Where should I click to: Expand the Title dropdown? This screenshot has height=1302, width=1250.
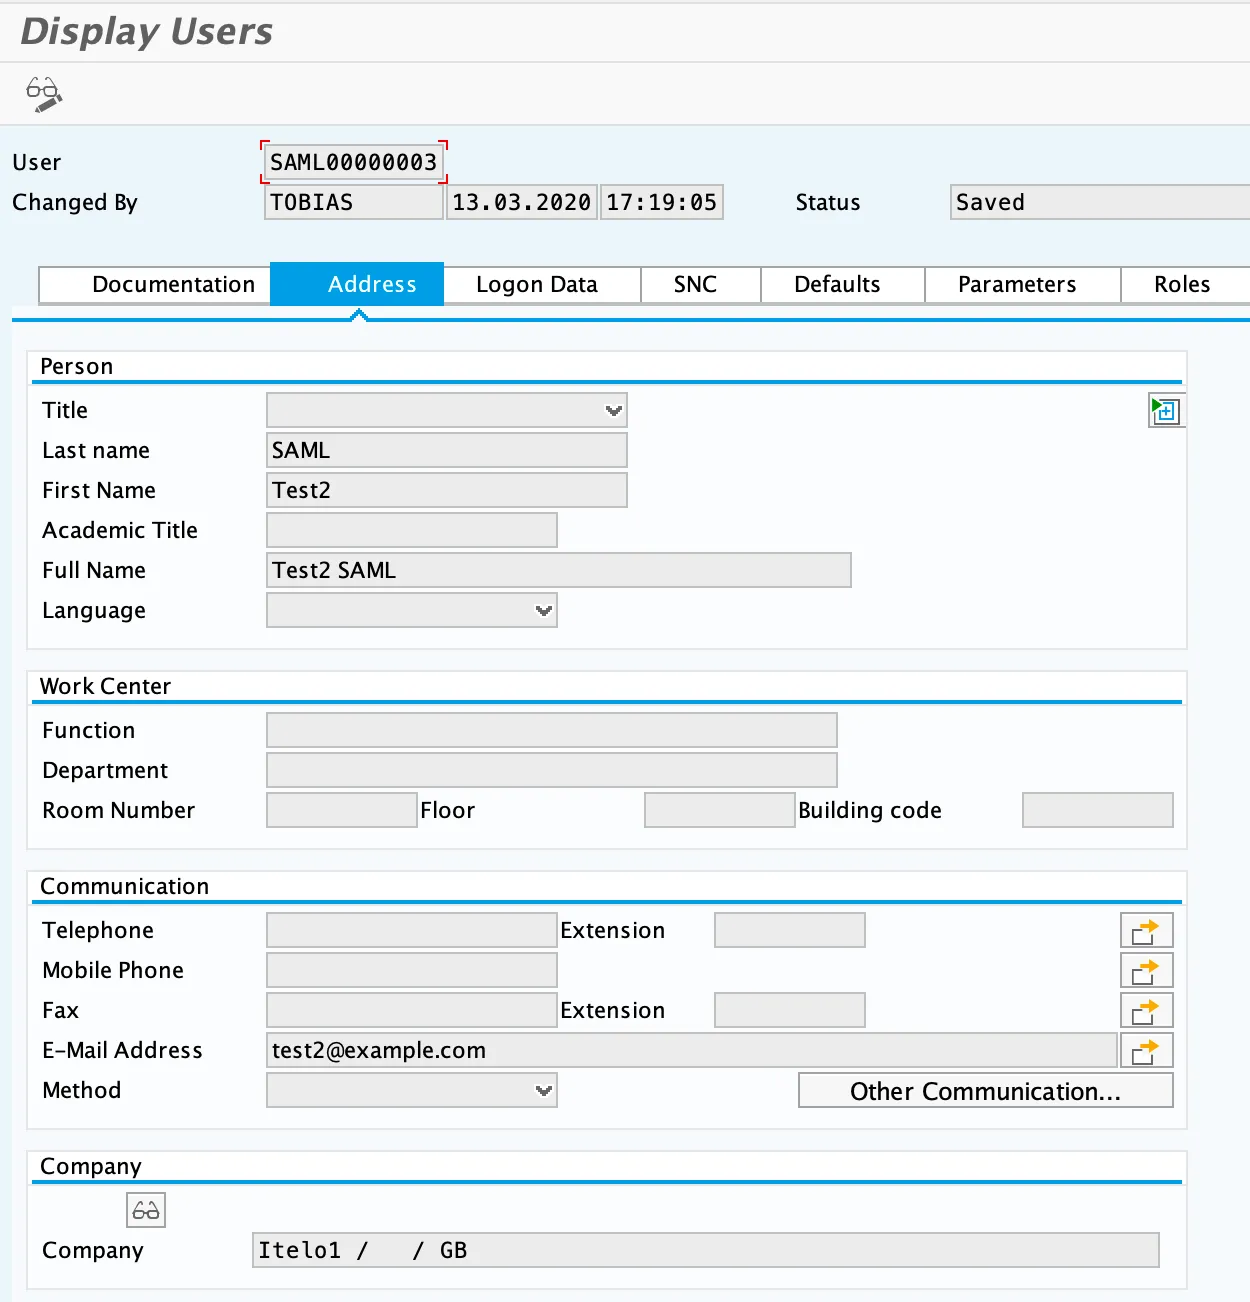(613, 411)
